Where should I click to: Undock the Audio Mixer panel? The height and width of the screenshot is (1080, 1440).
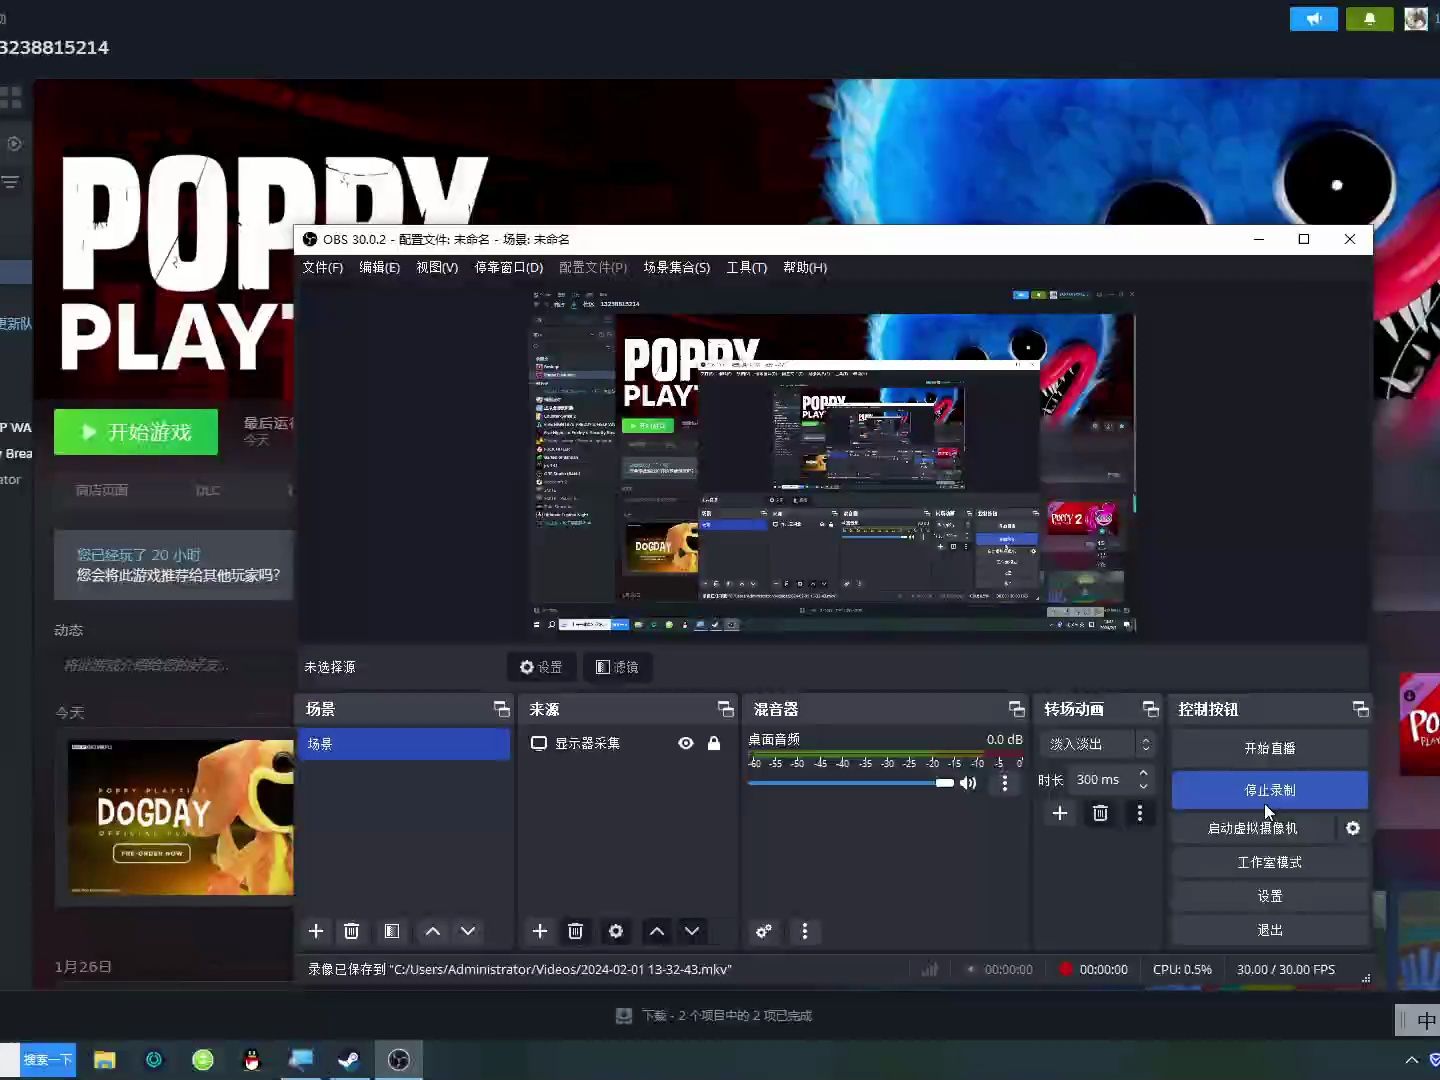click(1017, 709)
